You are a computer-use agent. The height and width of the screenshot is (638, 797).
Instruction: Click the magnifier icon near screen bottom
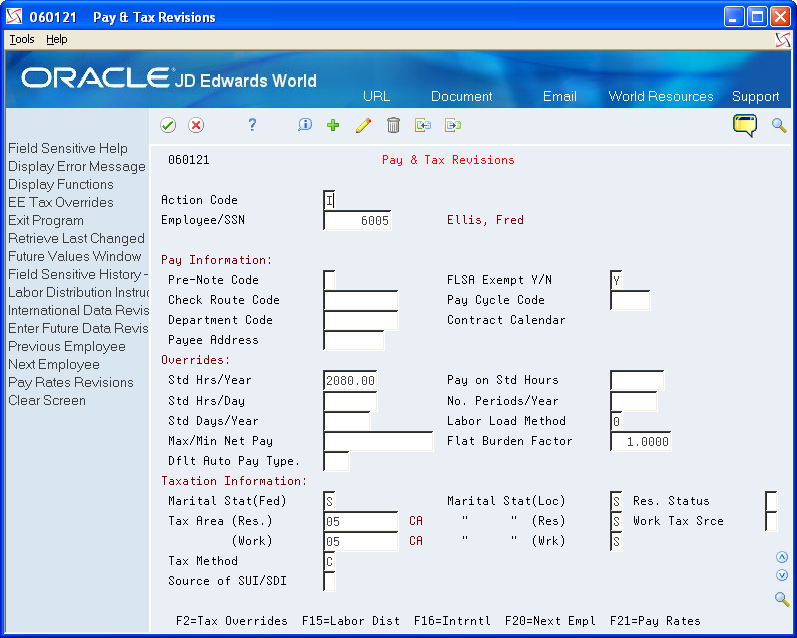[782, 599]
